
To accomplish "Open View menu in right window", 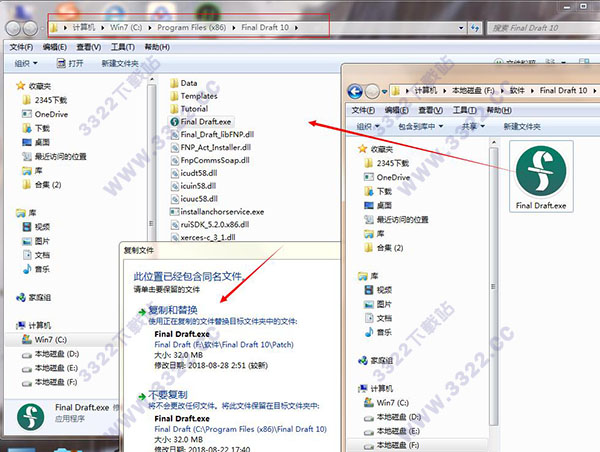I will click(x=430, y=110).
